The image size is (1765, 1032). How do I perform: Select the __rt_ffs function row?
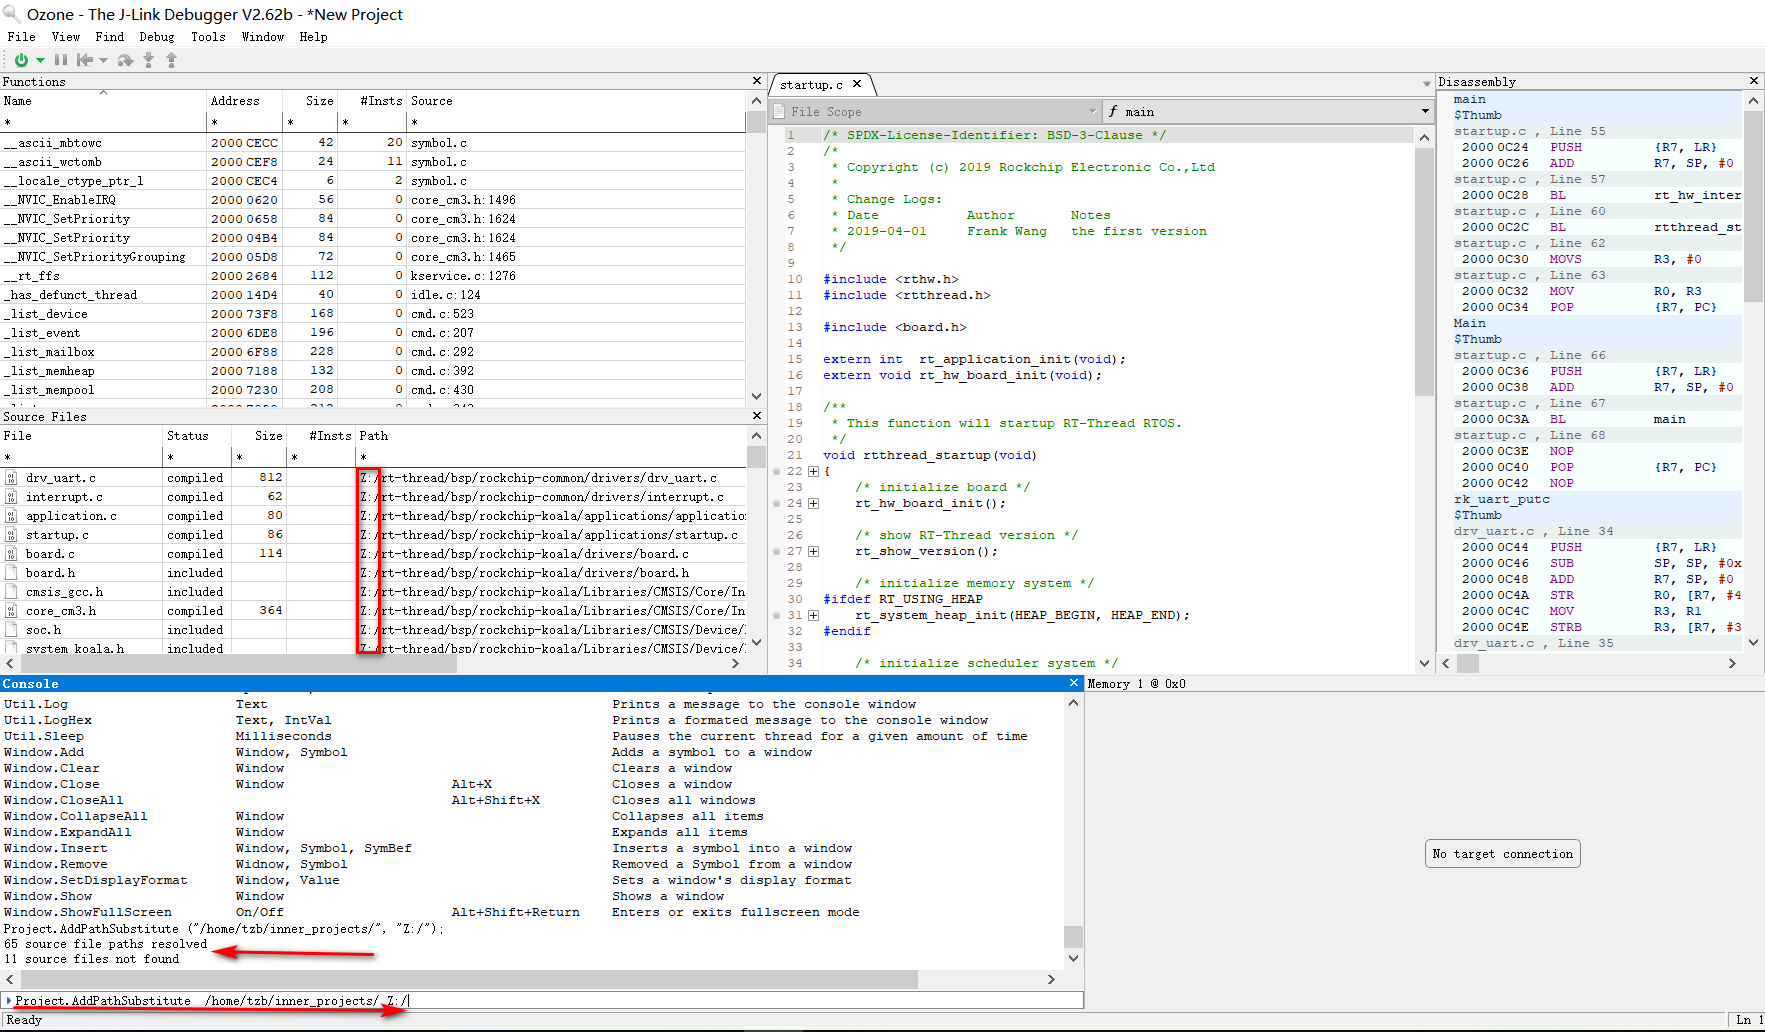coord(373,276)
